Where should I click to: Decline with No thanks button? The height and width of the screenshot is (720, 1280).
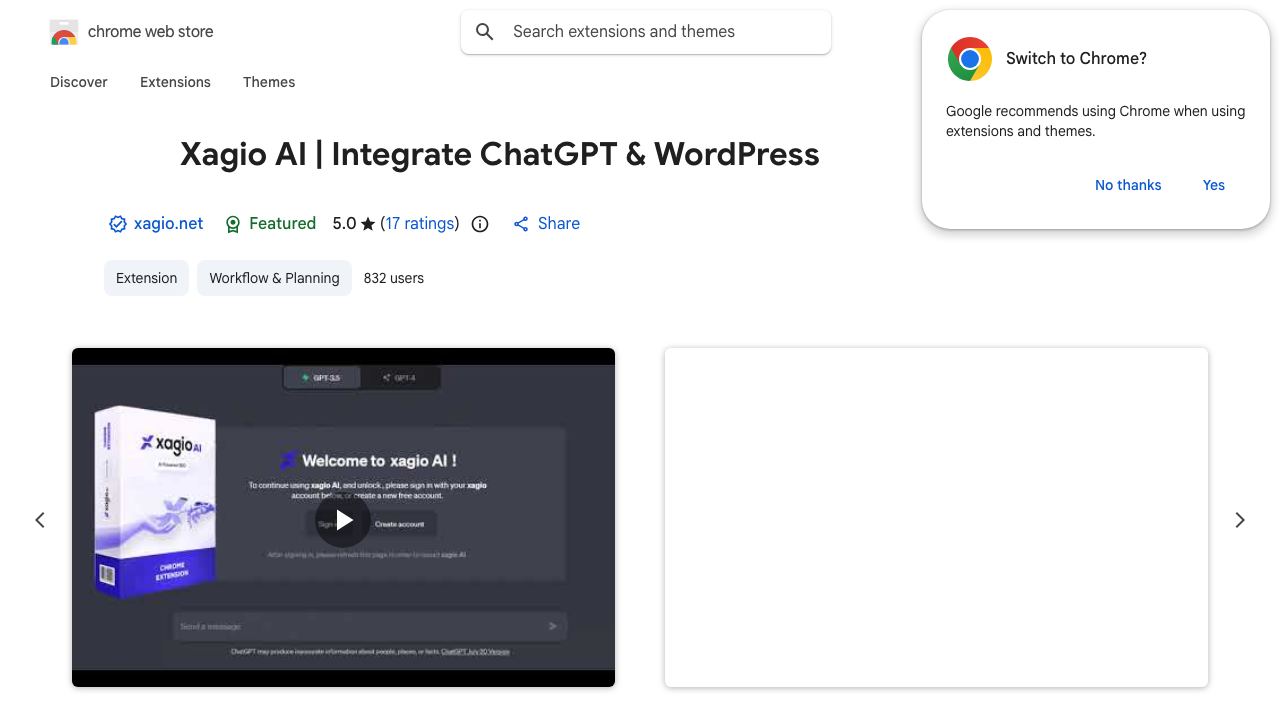[x=1128, y=185]
